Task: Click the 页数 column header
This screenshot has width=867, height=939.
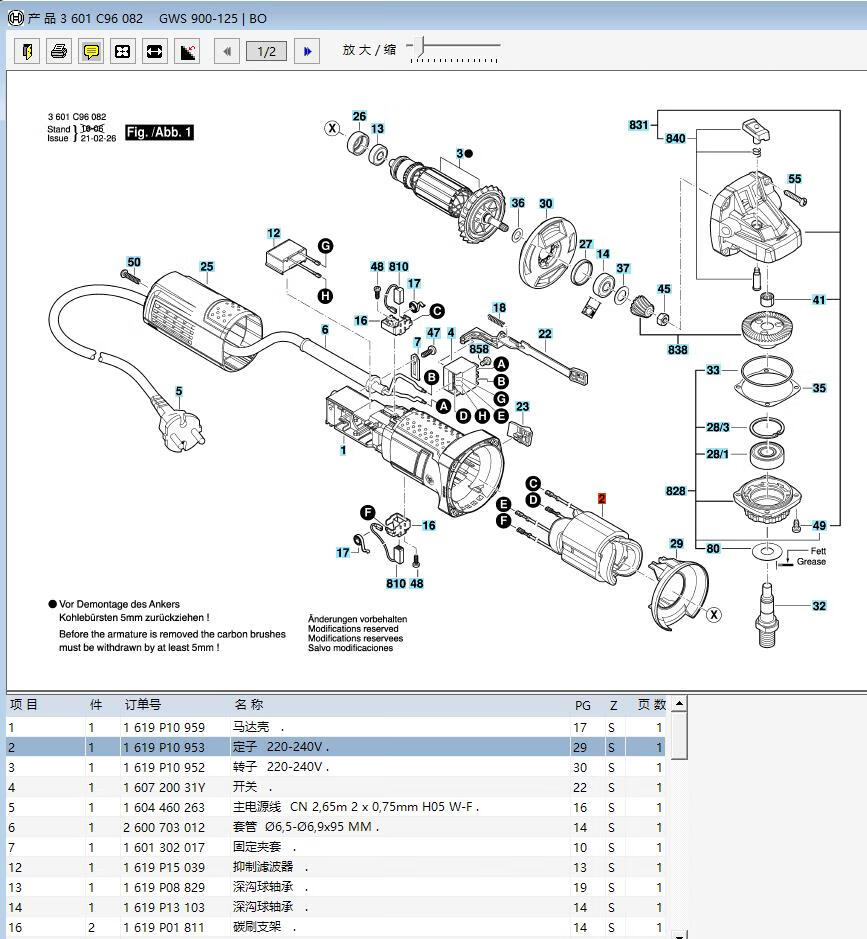Action: click(x=651, y=705)
